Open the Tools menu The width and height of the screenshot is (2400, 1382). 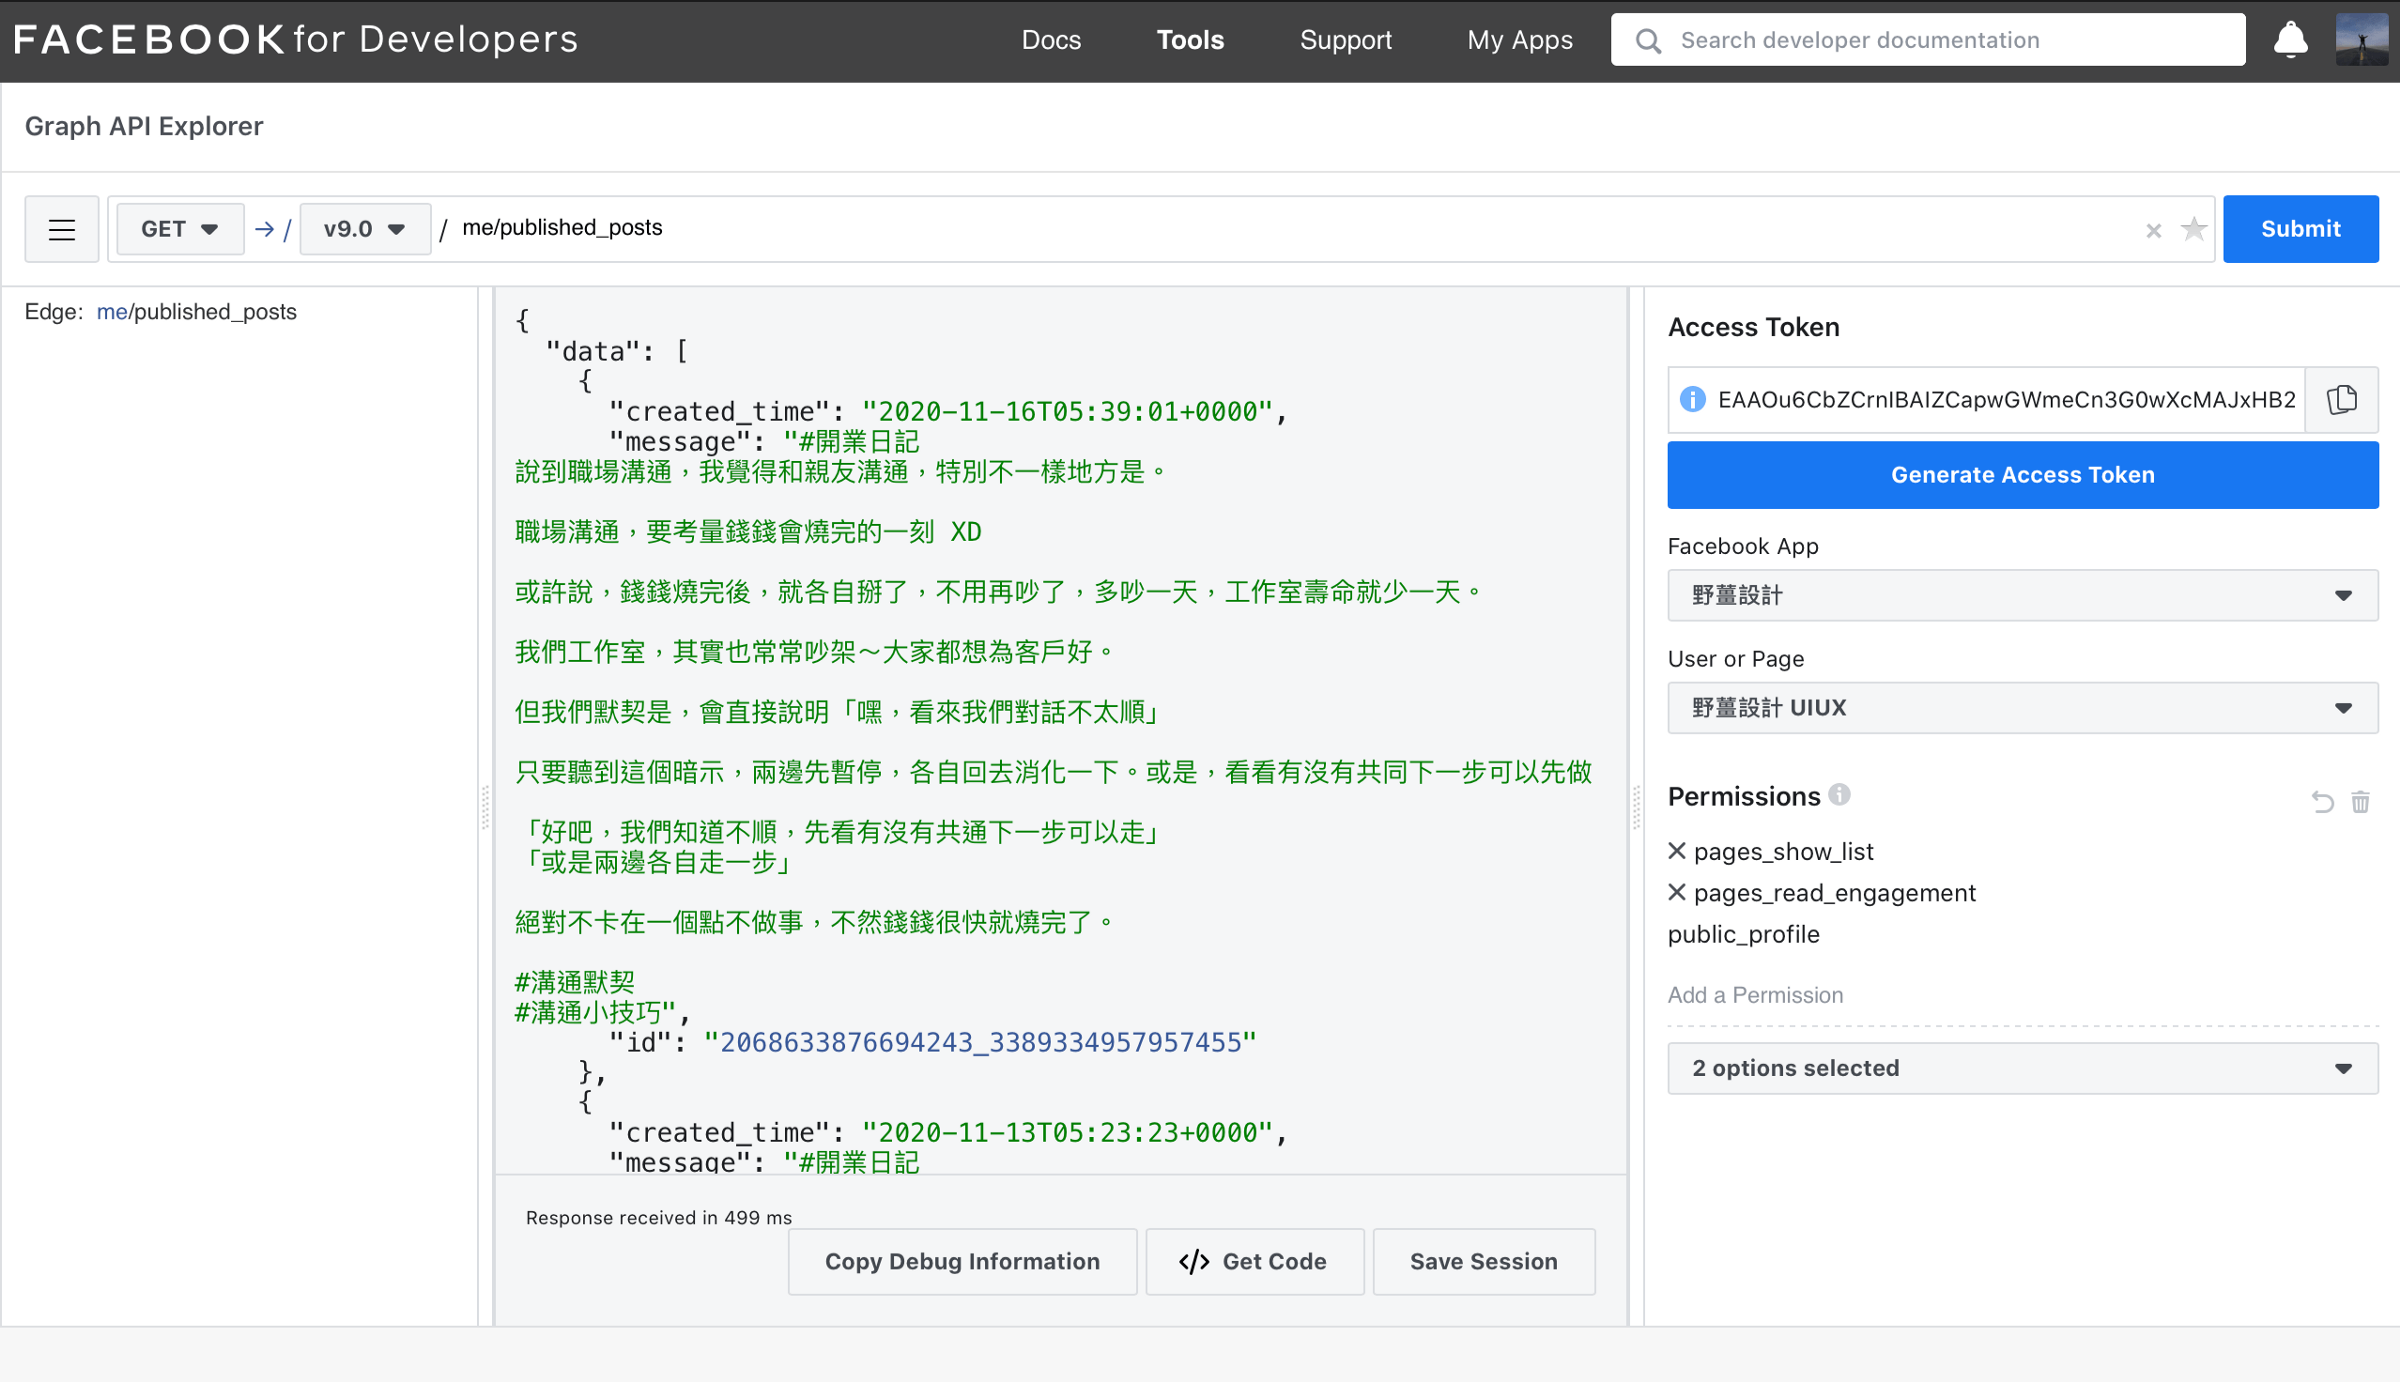1190,40
